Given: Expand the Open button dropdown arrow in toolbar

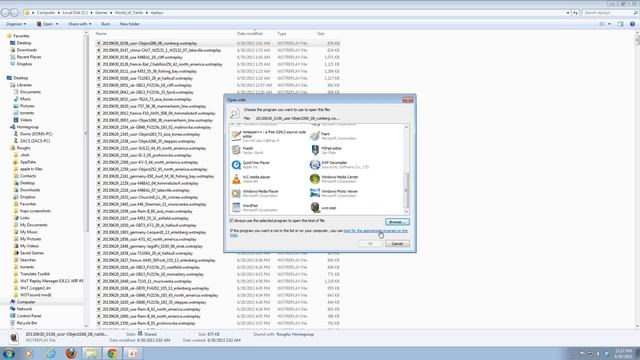Looking at the screenshot, I should pyautogui.click(x=57, y=24).
